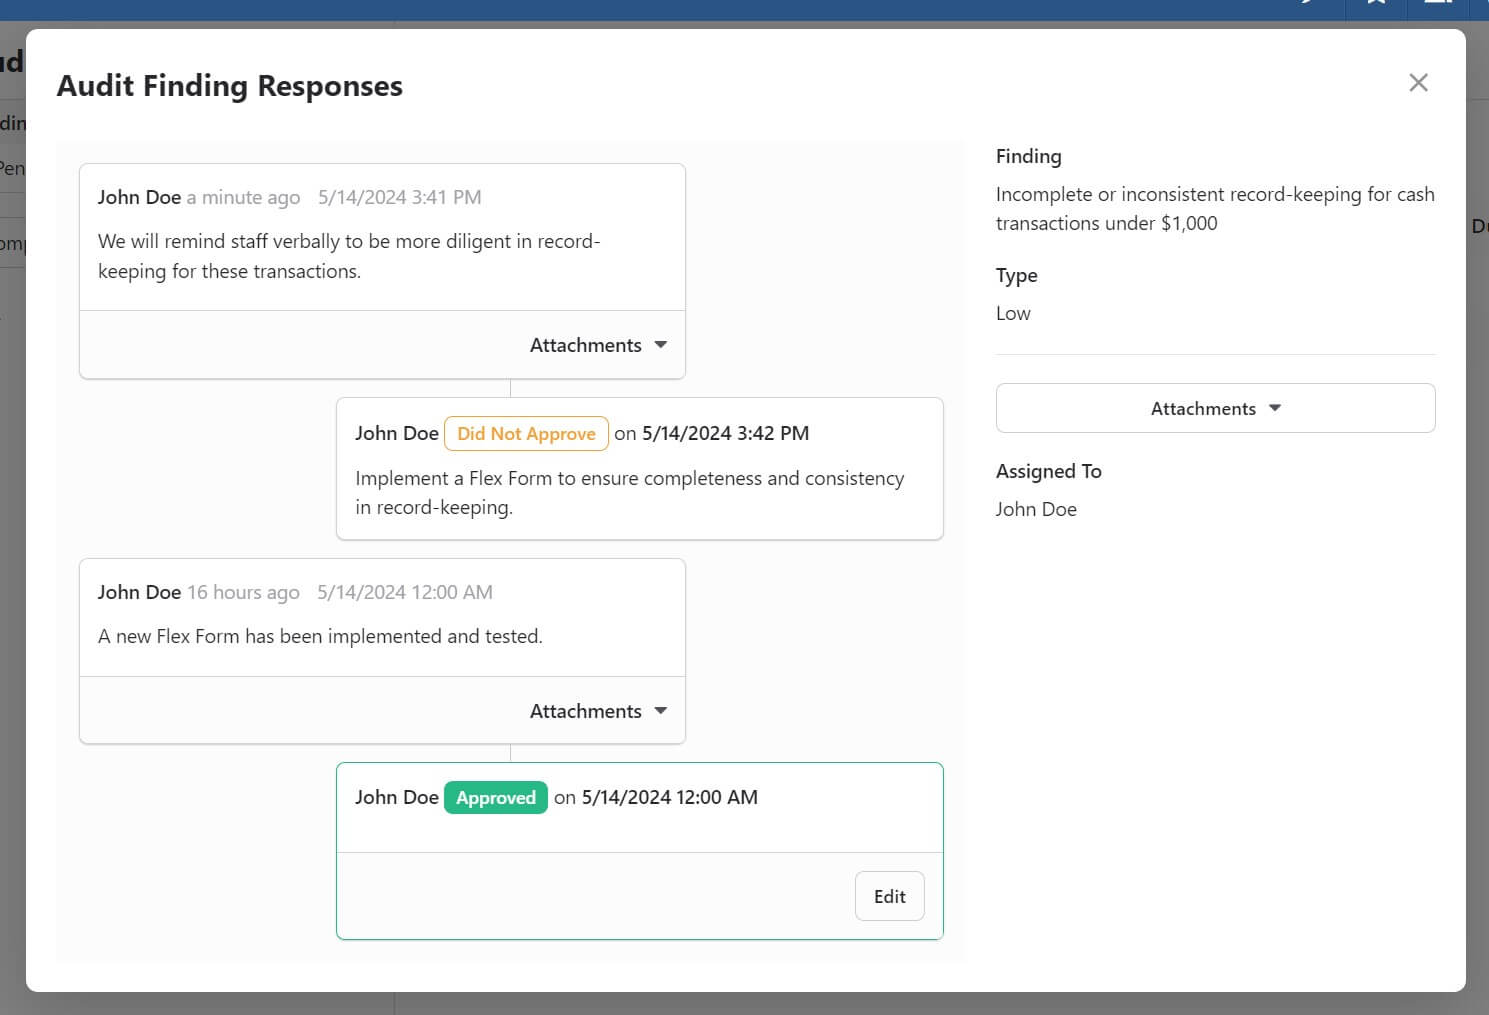The width and height of the screenshot is (1489, 1015).
Task: Expand Attachments under the verbal reminder response
Action: pos(597,345)
